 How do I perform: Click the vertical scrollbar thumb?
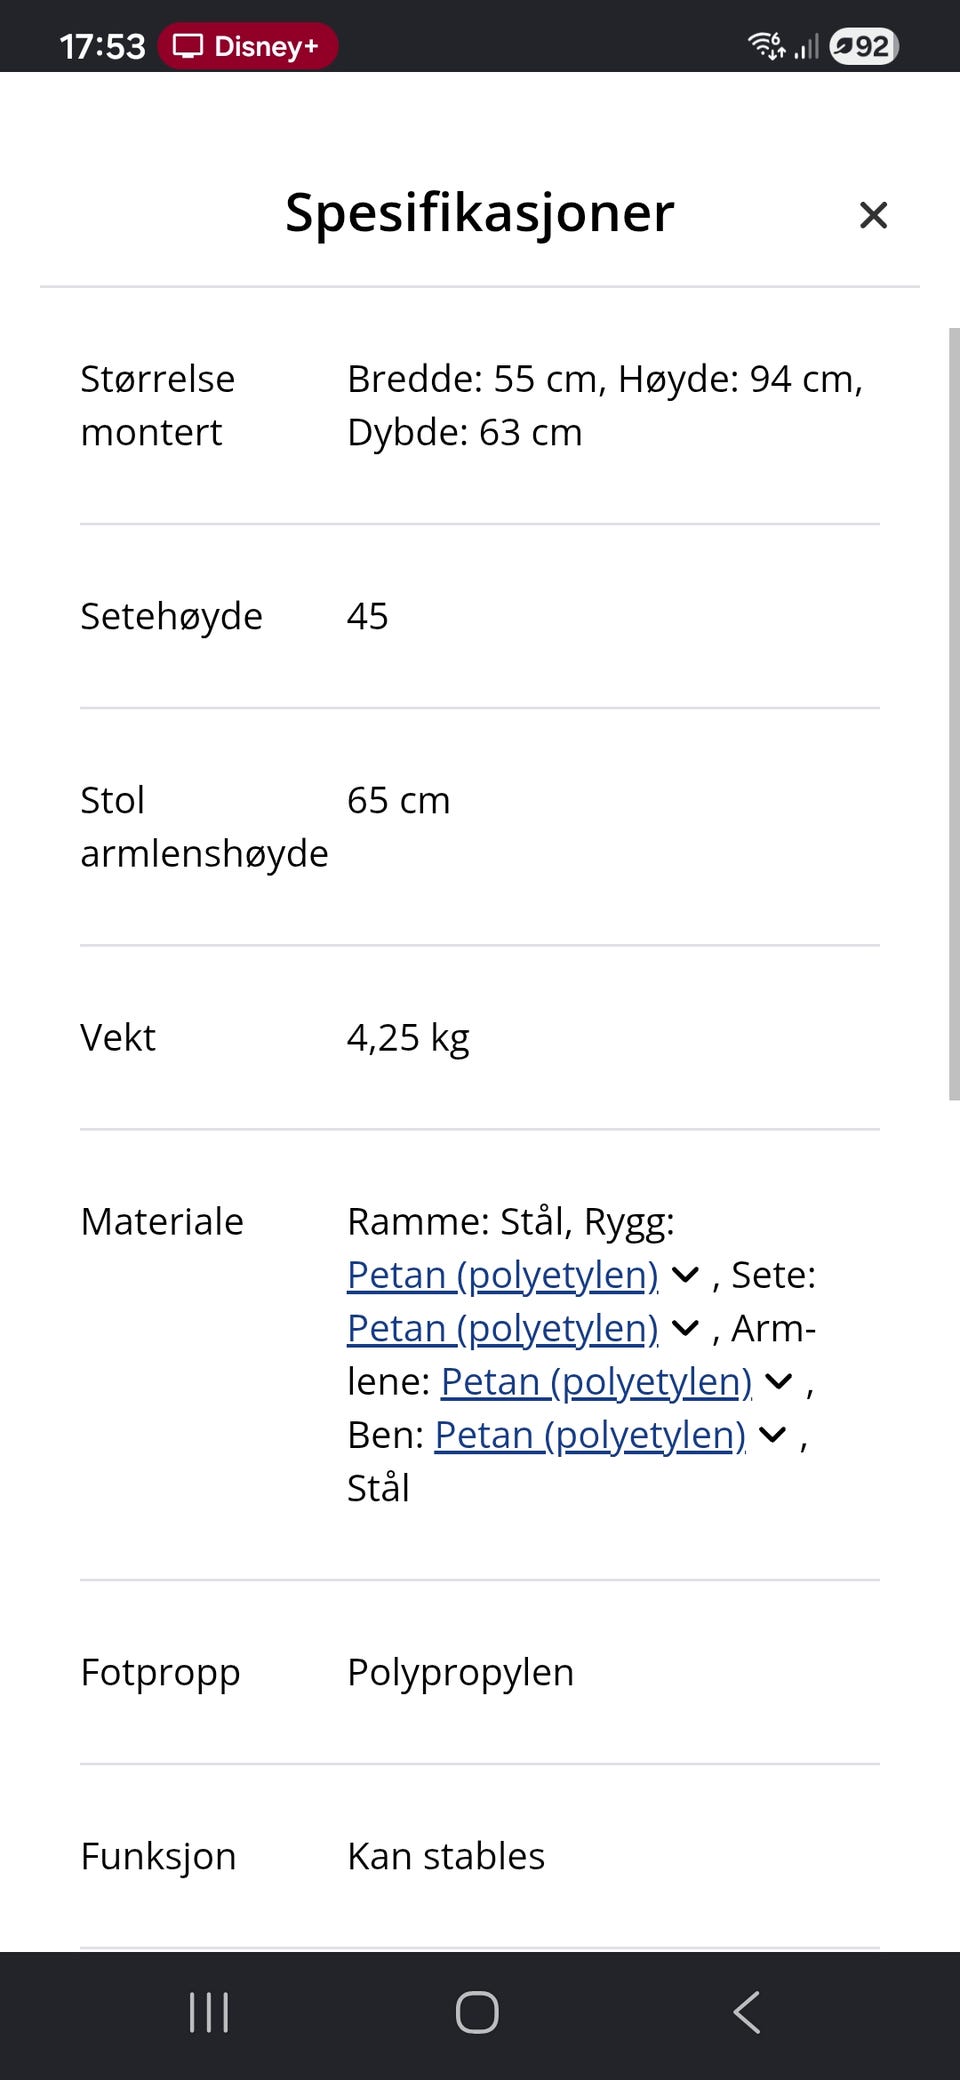coord(954,714)
